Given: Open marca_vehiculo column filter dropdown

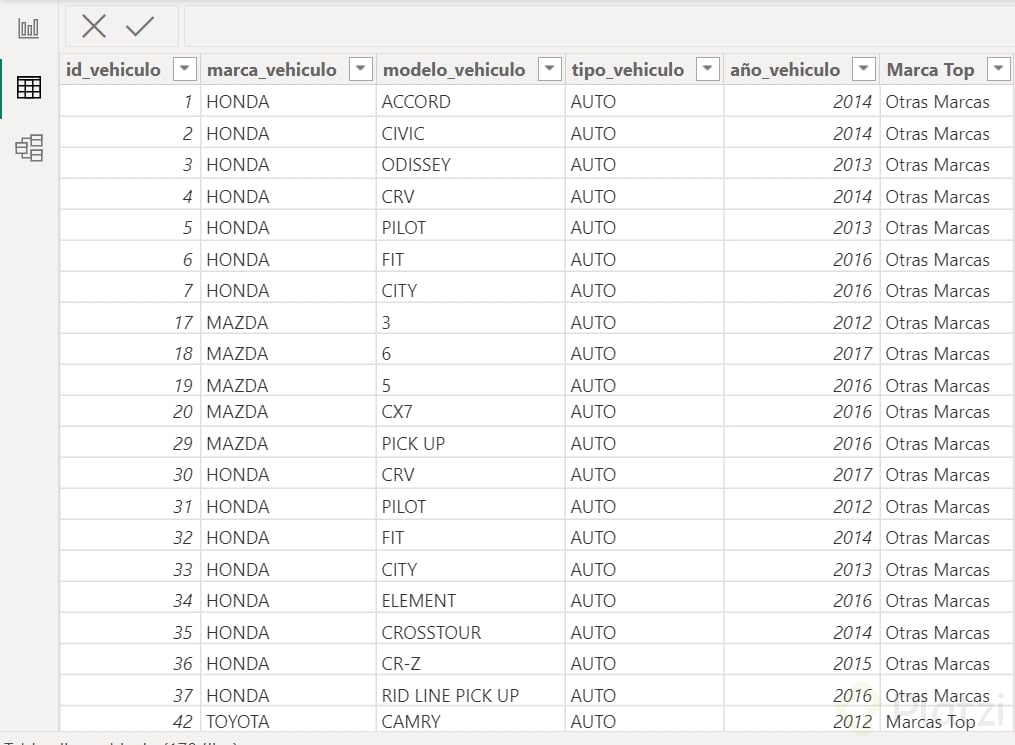Looking at the screenshot, I should point(361,68).
